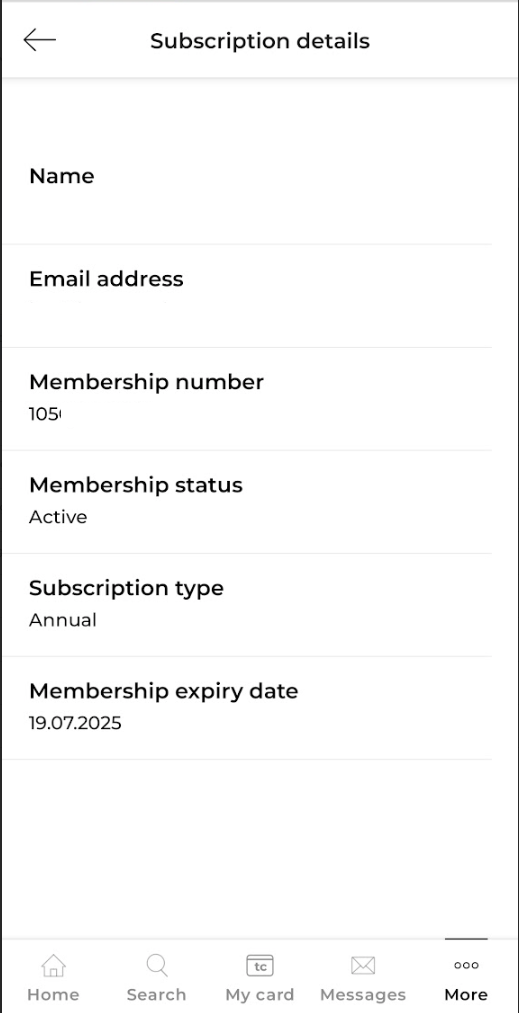Tap the expiry date 19.07.2025
The width and height of the screenshot is (519, 1013).
pyautogui.click(x=75, y=723)
